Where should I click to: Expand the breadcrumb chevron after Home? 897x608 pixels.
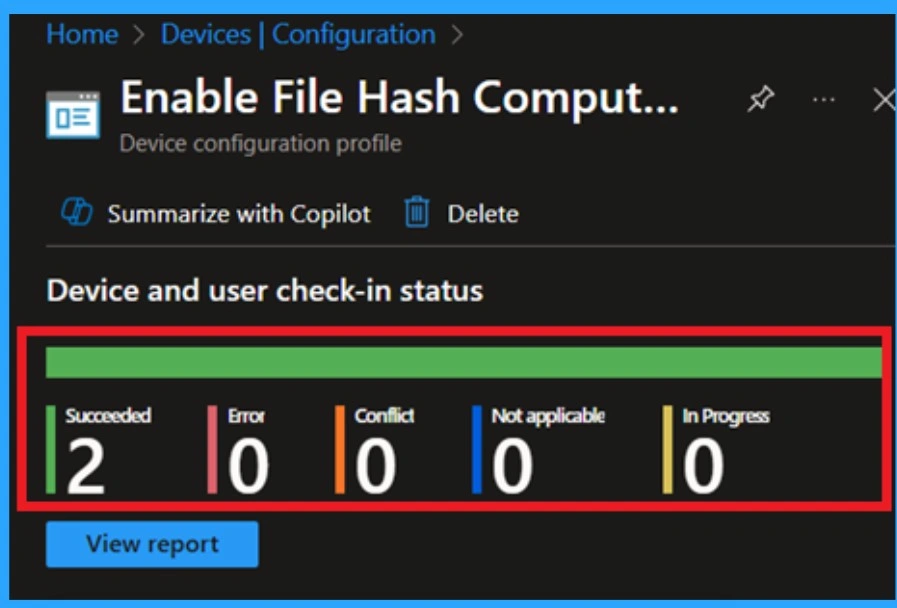tap(138, 34)
